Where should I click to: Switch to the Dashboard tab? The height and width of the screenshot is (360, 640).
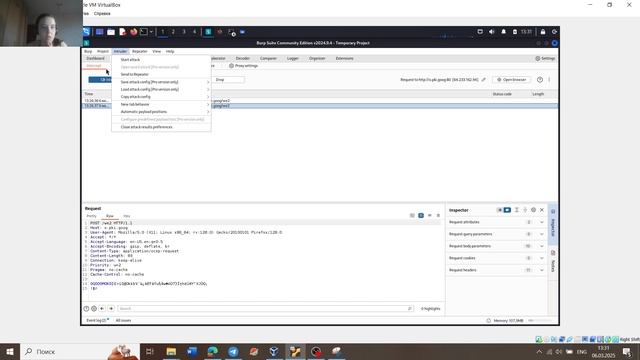(x=96, y=58)
